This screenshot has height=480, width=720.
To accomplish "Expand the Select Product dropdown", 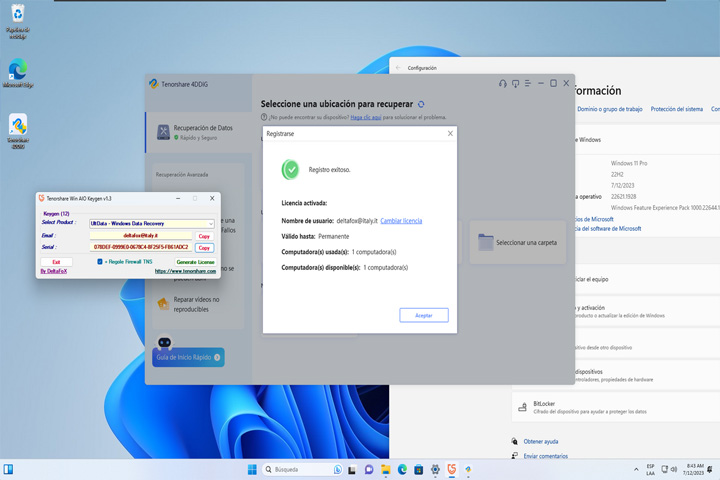I will (x=152, y=224).
